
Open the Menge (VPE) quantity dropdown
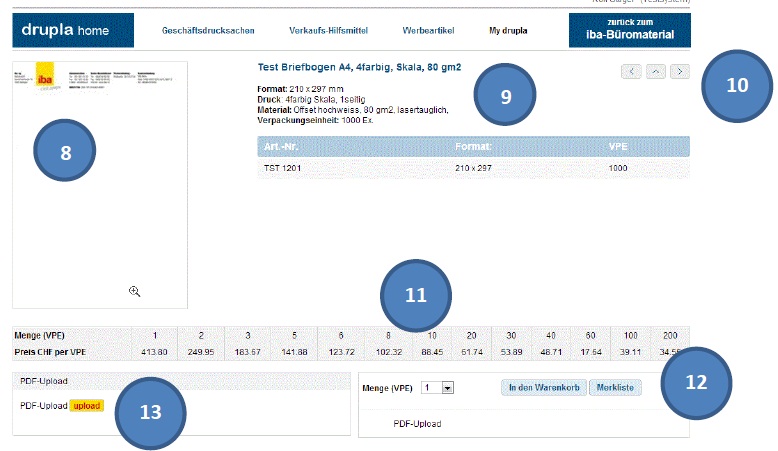[437, 387]
